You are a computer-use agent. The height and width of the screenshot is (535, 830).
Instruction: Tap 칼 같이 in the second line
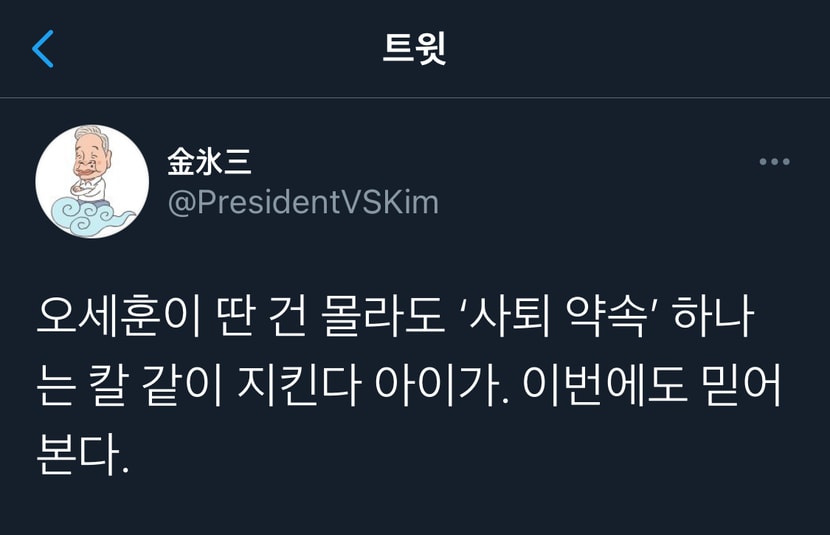[155, 385]
